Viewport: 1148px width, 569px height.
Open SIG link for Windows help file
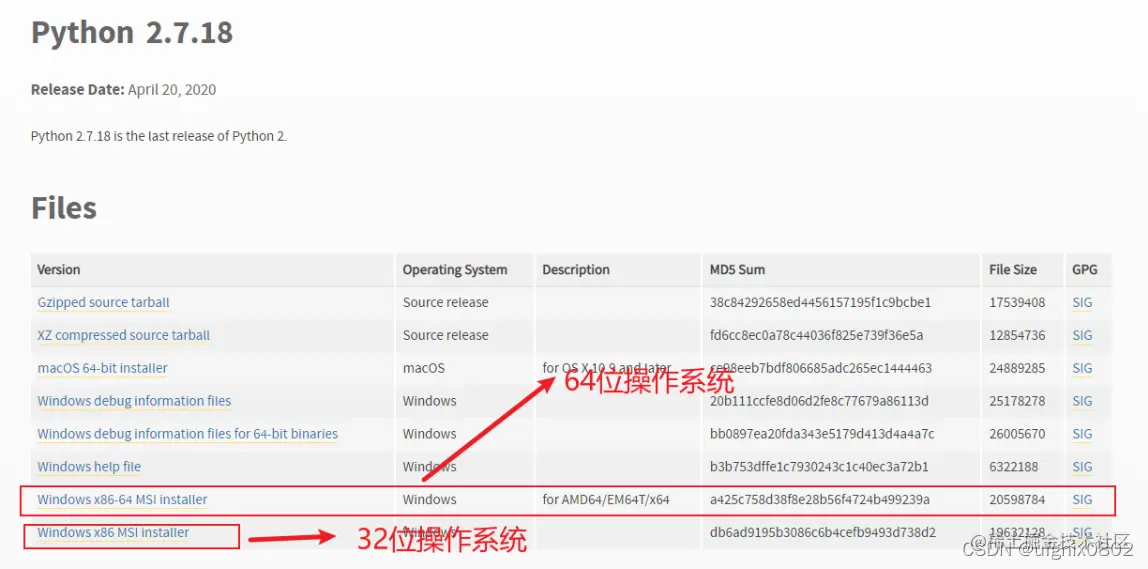click(x=1082, y=467)
